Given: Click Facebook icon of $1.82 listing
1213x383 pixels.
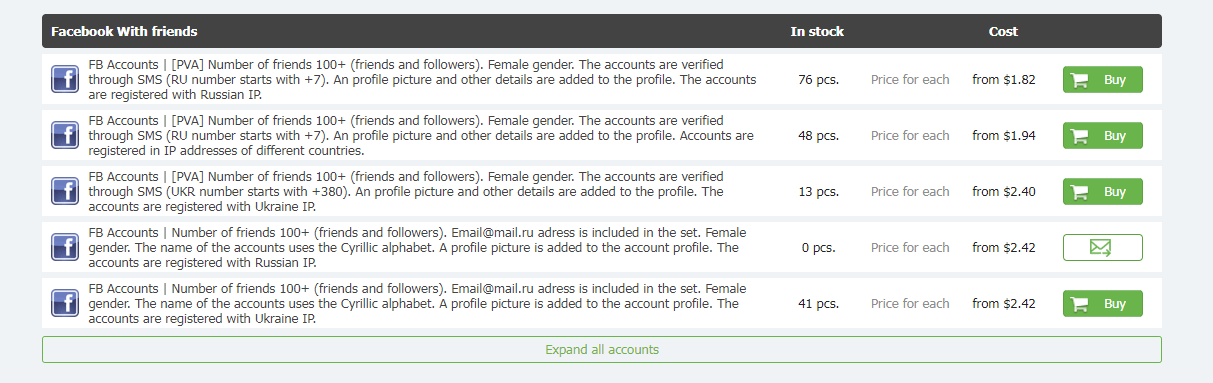Looking at the screenshot, I should (65, 80).
